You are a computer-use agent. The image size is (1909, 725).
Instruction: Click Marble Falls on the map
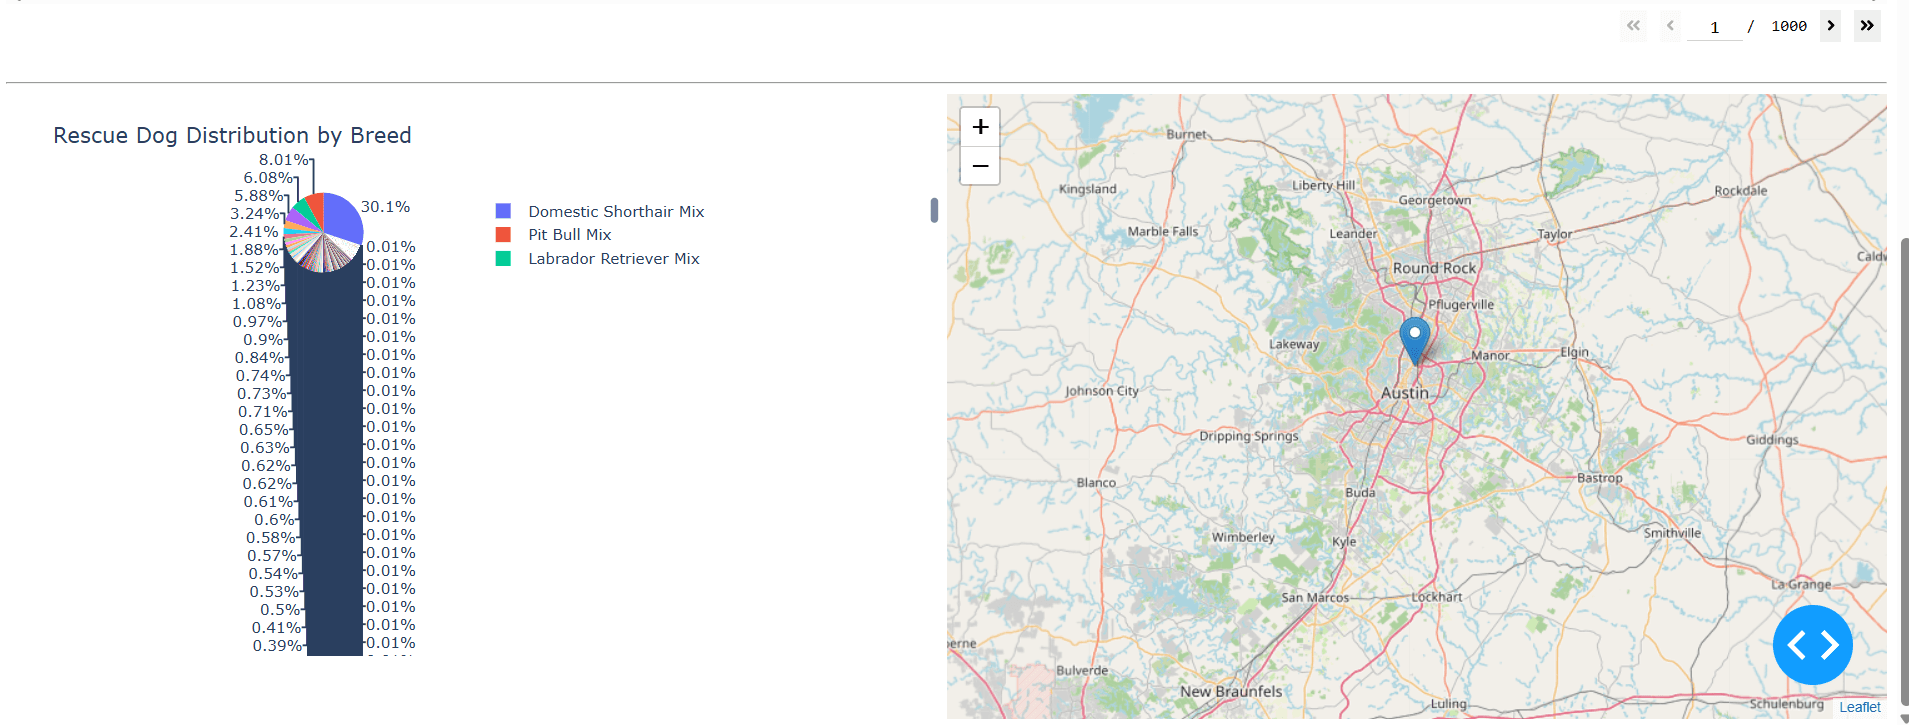1162,231
